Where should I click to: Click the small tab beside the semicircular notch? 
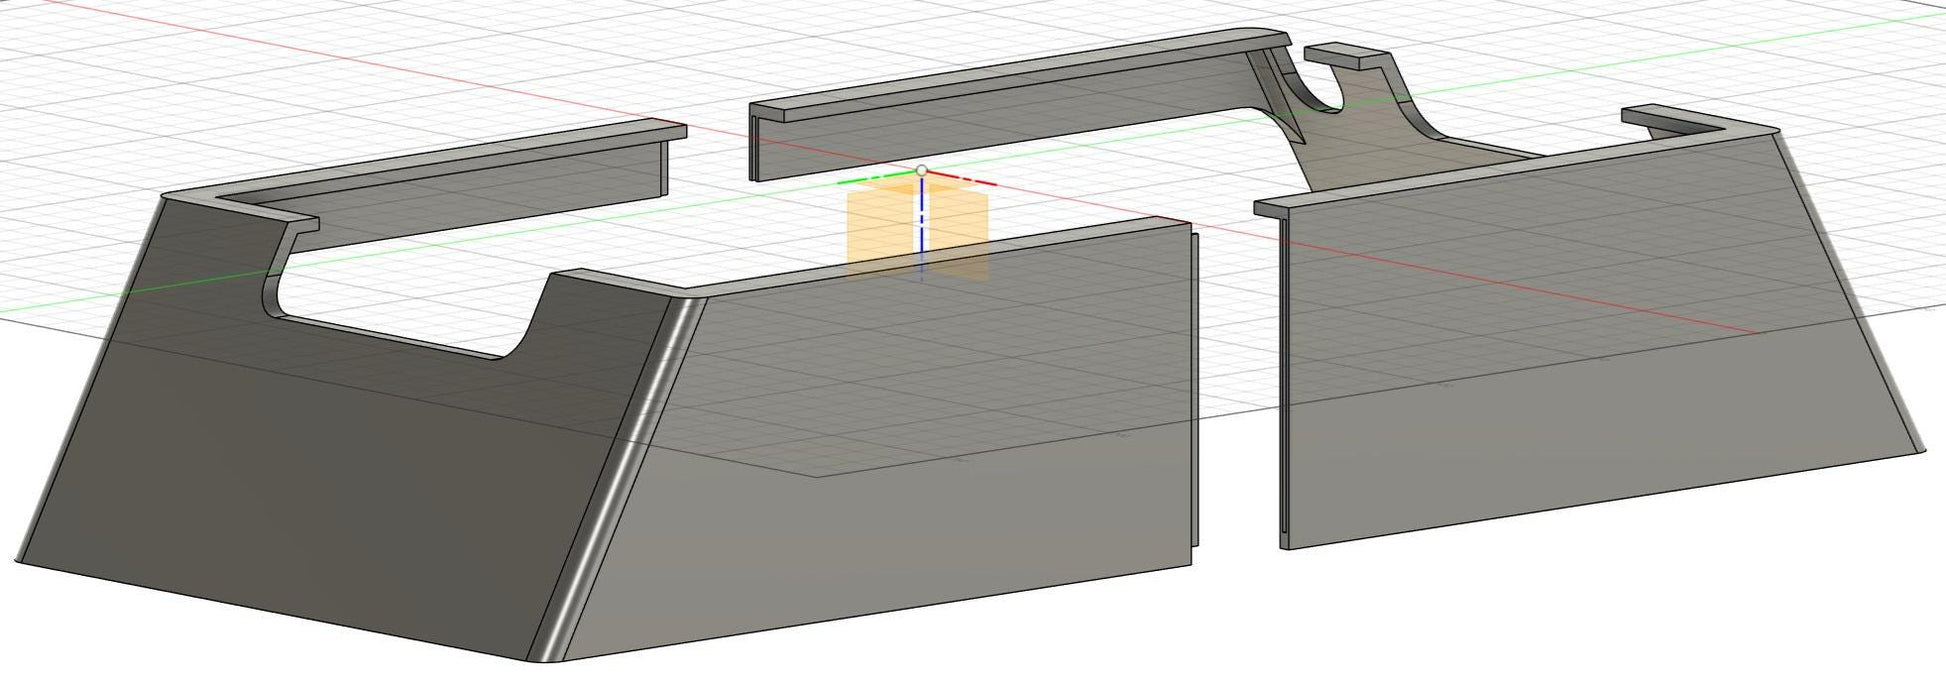coord(1342,55)
